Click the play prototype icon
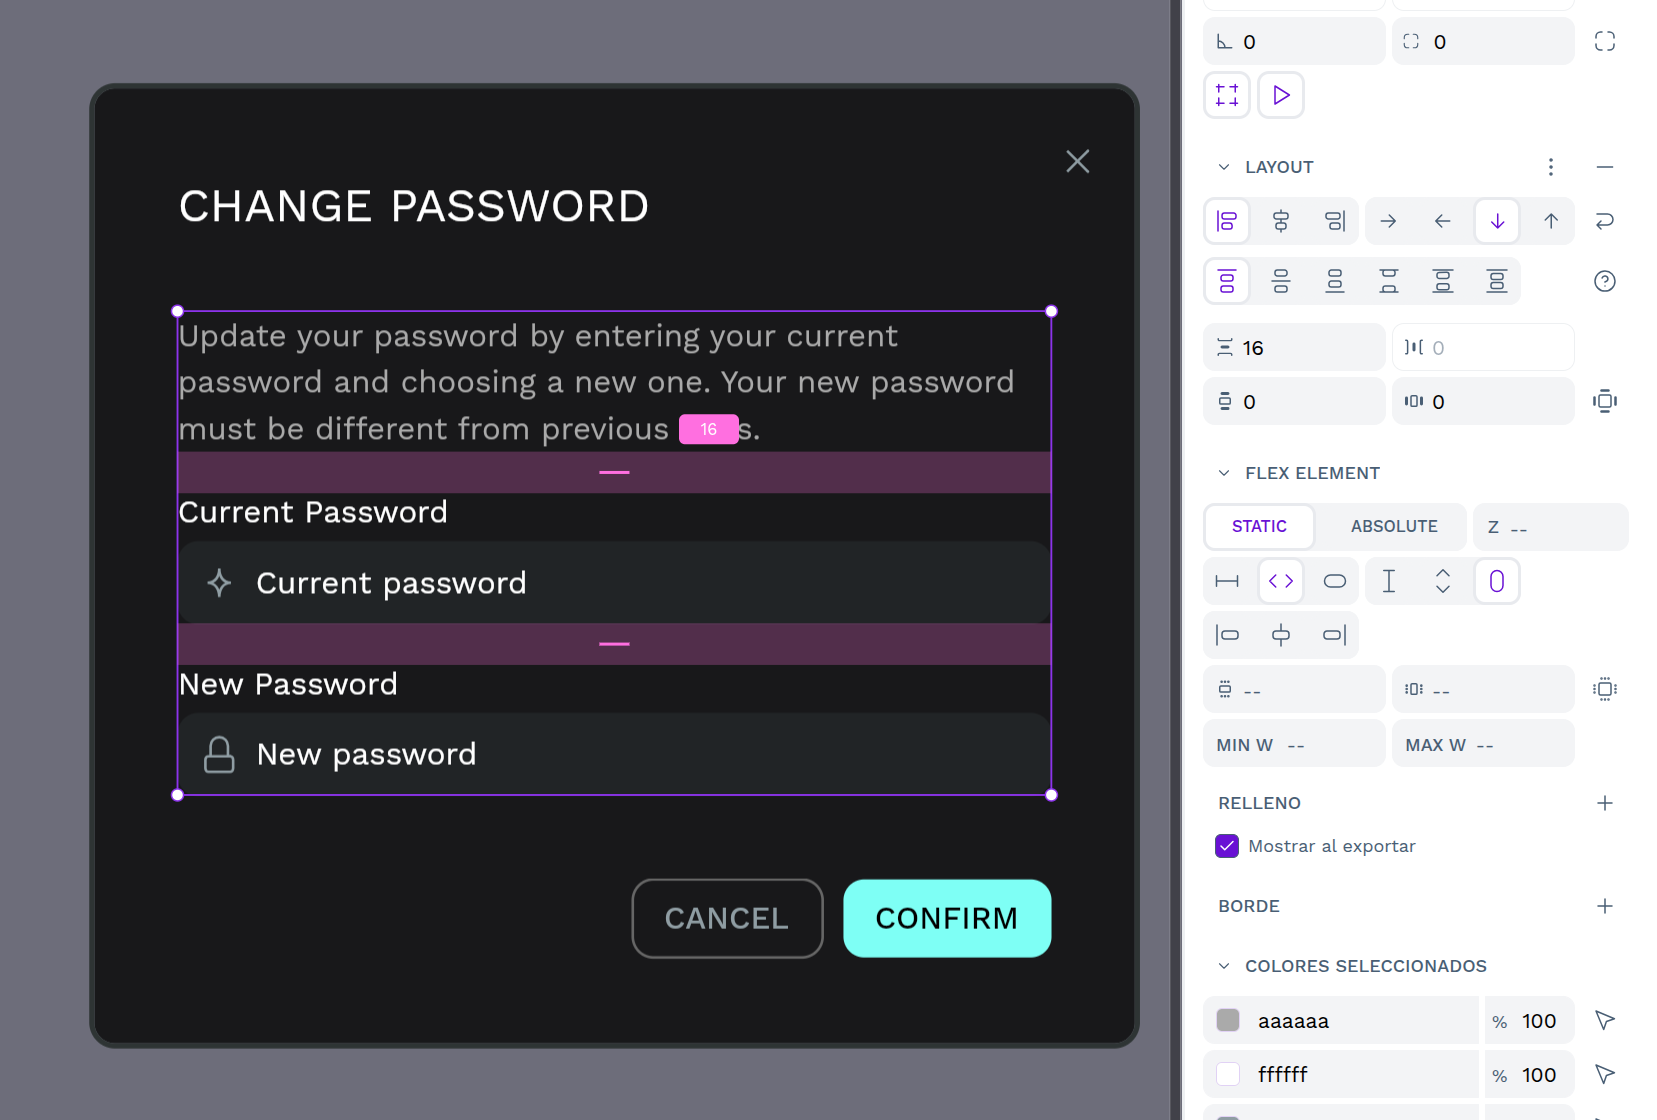 pyautogui.click(x=1280, y=96)
